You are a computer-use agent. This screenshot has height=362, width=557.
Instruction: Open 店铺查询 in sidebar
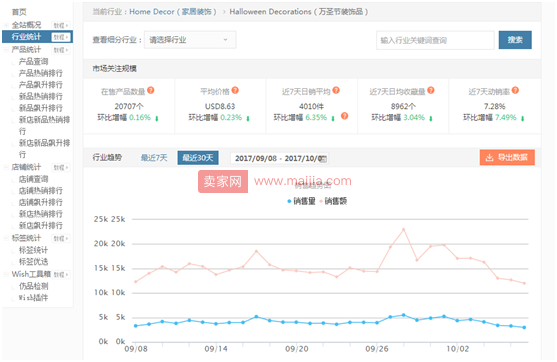[x=33, y=179]
